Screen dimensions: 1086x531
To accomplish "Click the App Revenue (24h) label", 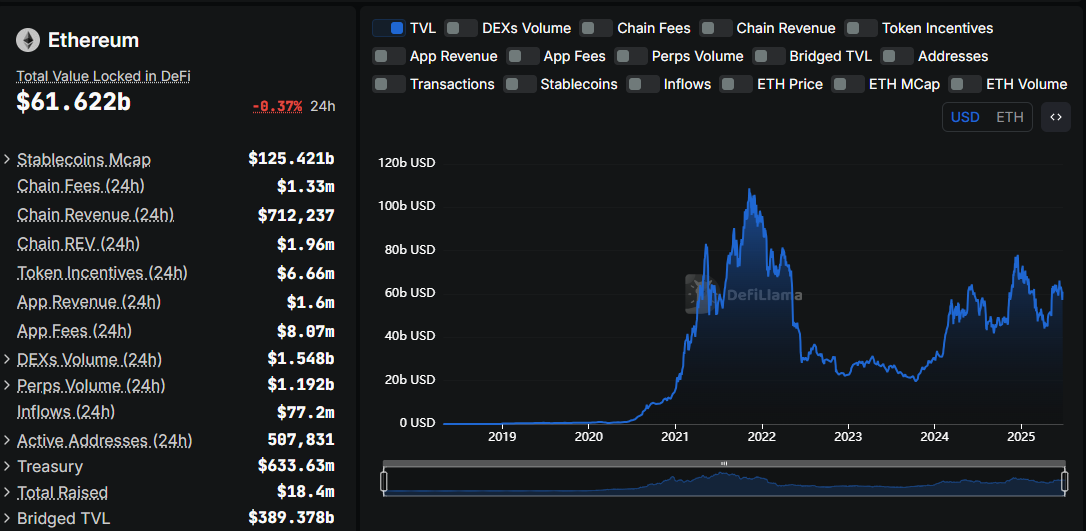I will 89,302.
